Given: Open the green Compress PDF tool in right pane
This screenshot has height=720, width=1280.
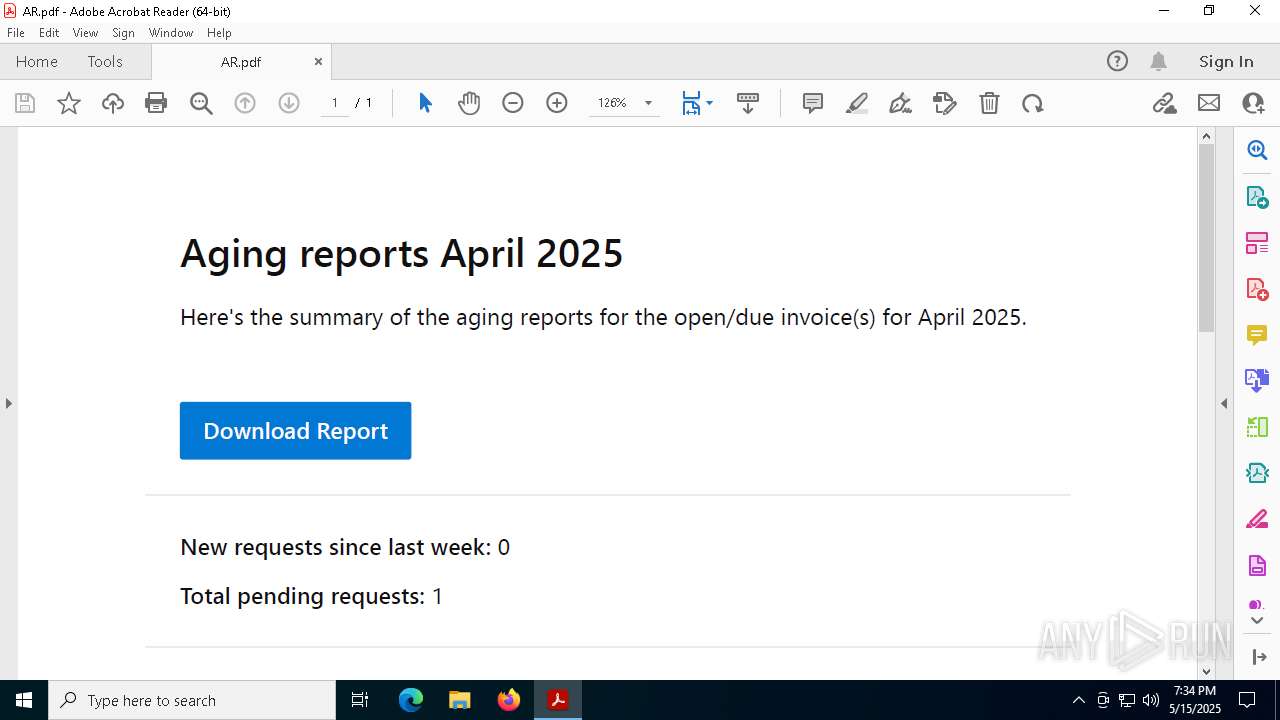Looking at the screenshot, I should [1257, 427].
